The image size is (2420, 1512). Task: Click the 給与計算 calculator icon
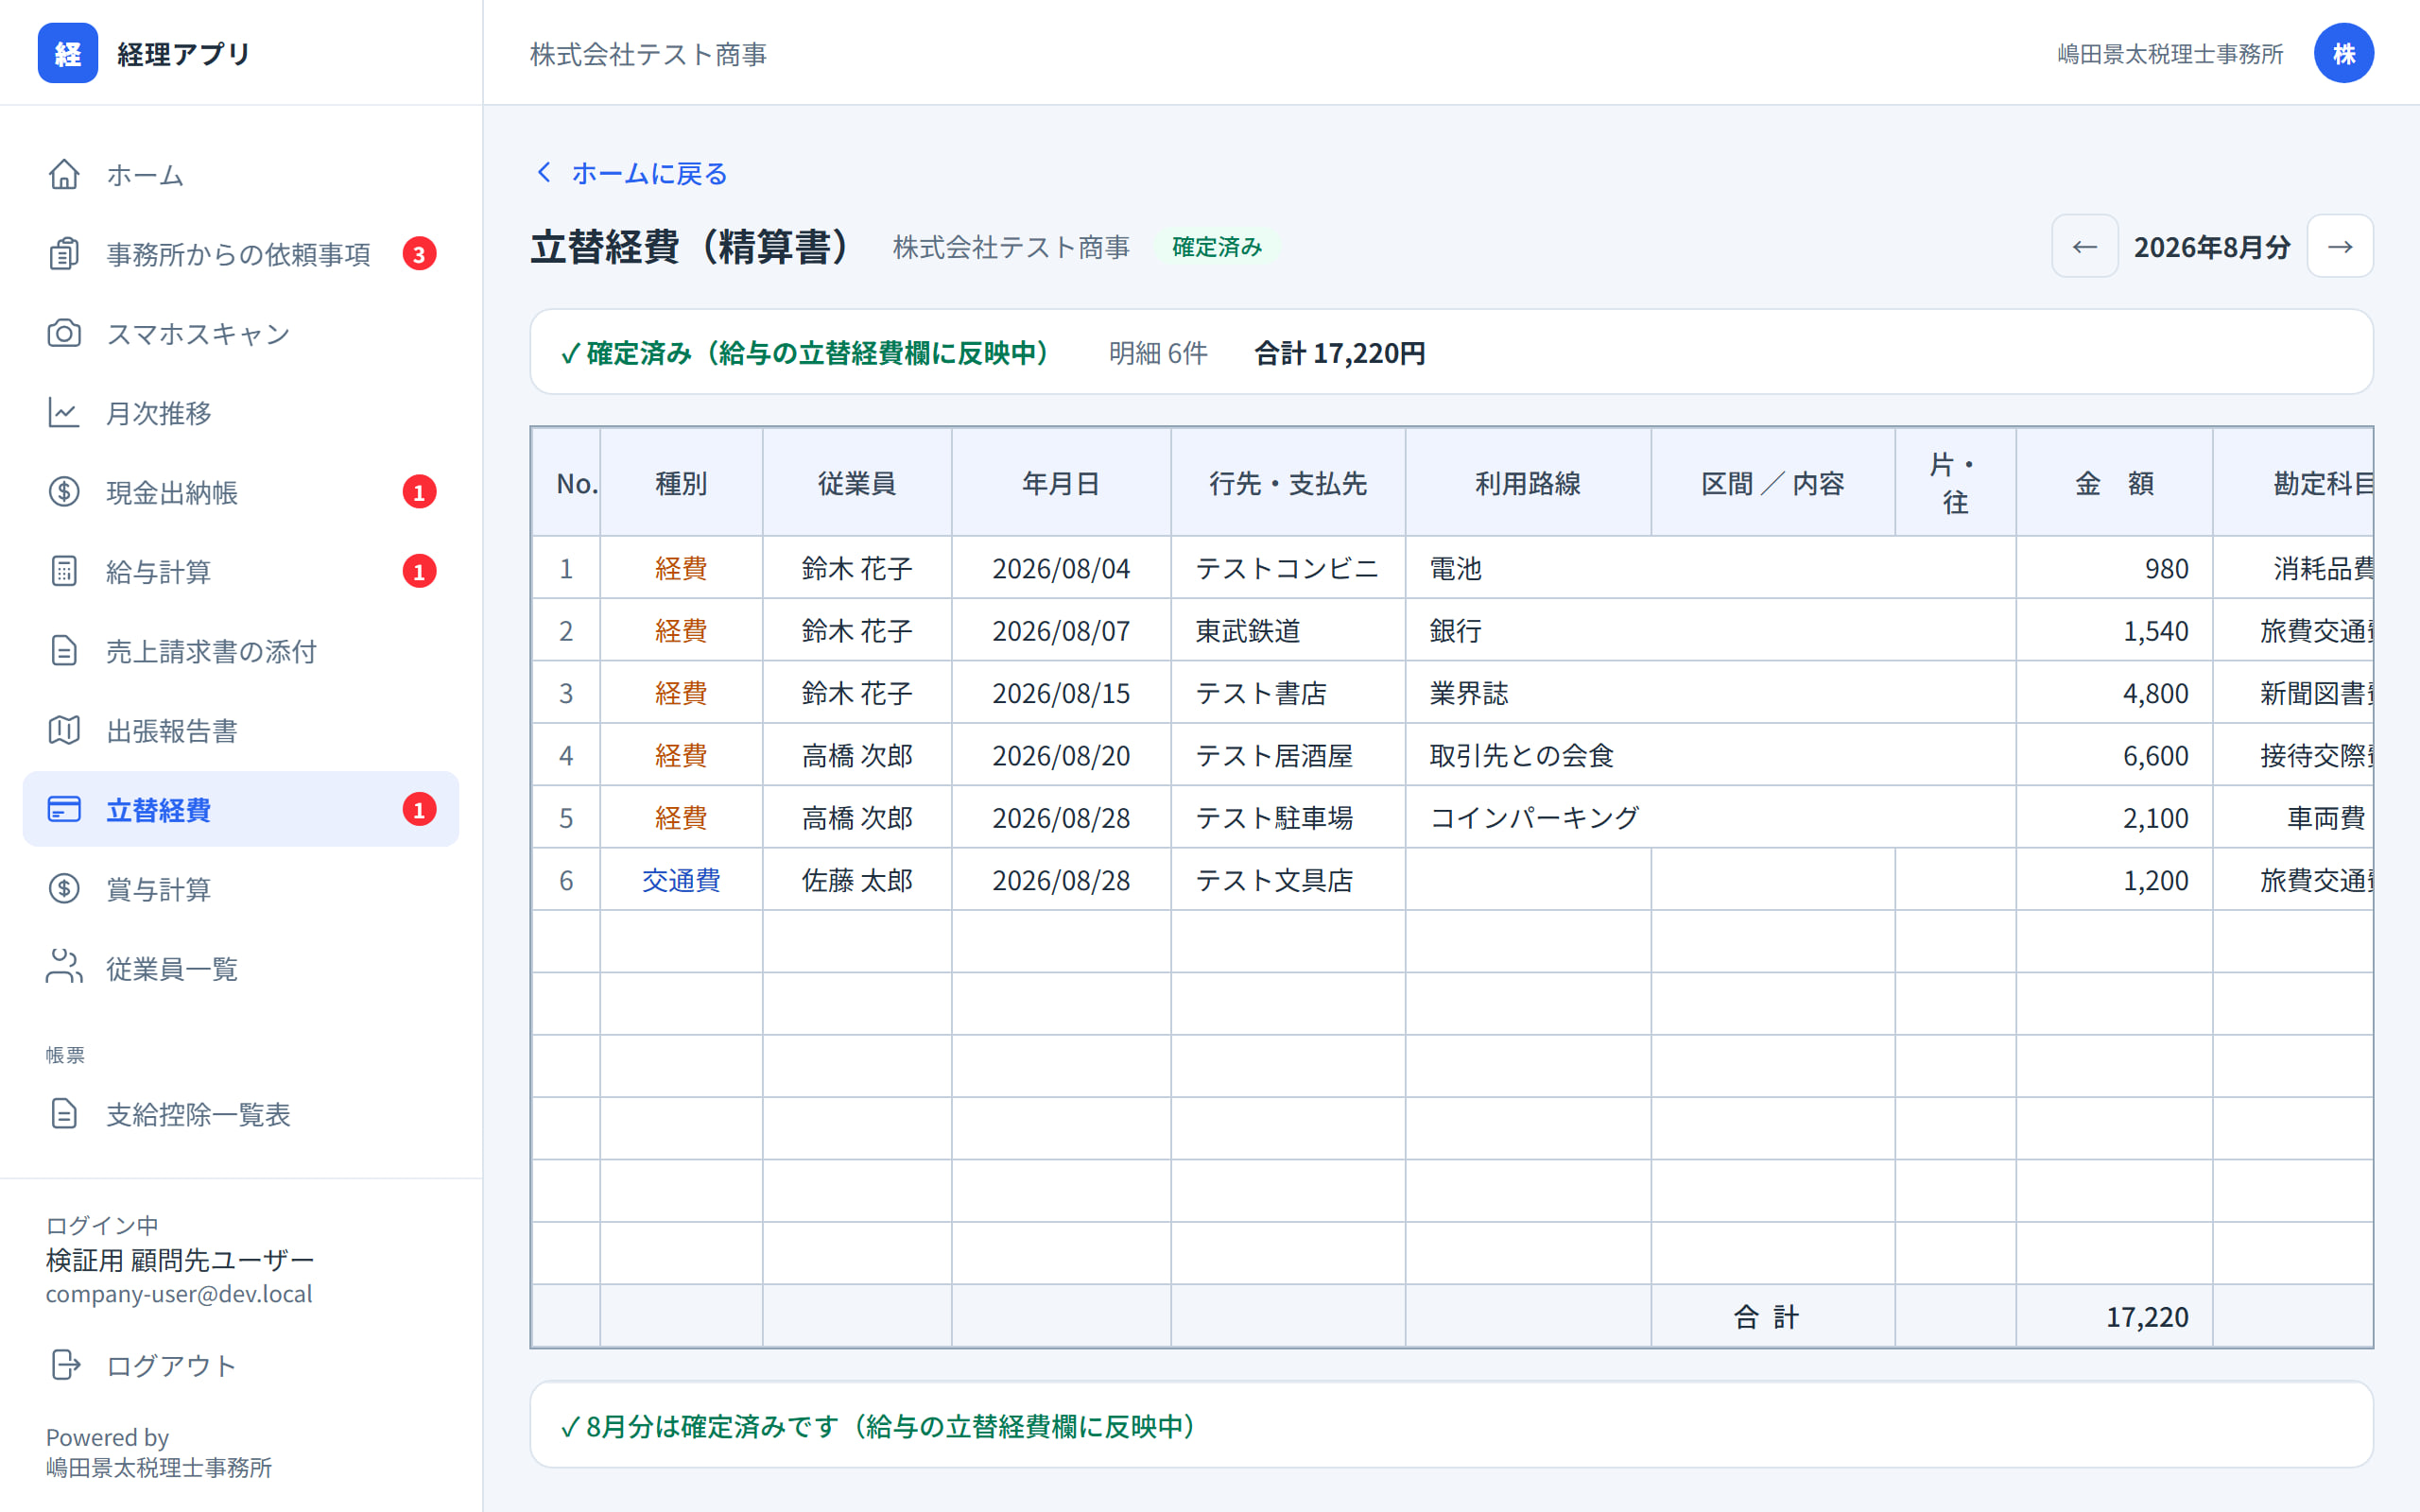(x=64, y=571)
